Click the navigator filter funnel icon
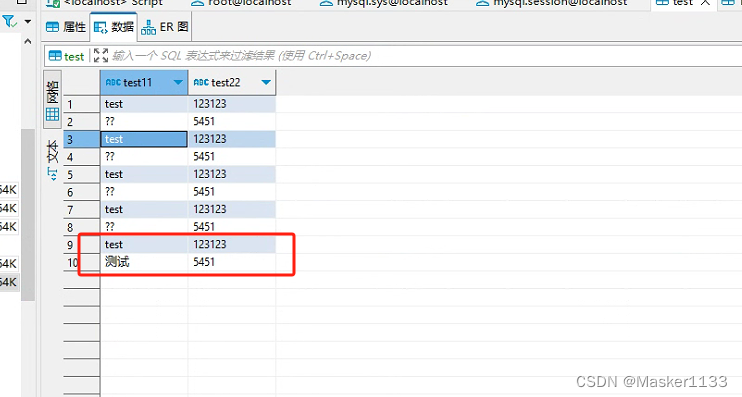Image resolution: width=742 pixels, height=397 pixels. click(x=9, y=21)
